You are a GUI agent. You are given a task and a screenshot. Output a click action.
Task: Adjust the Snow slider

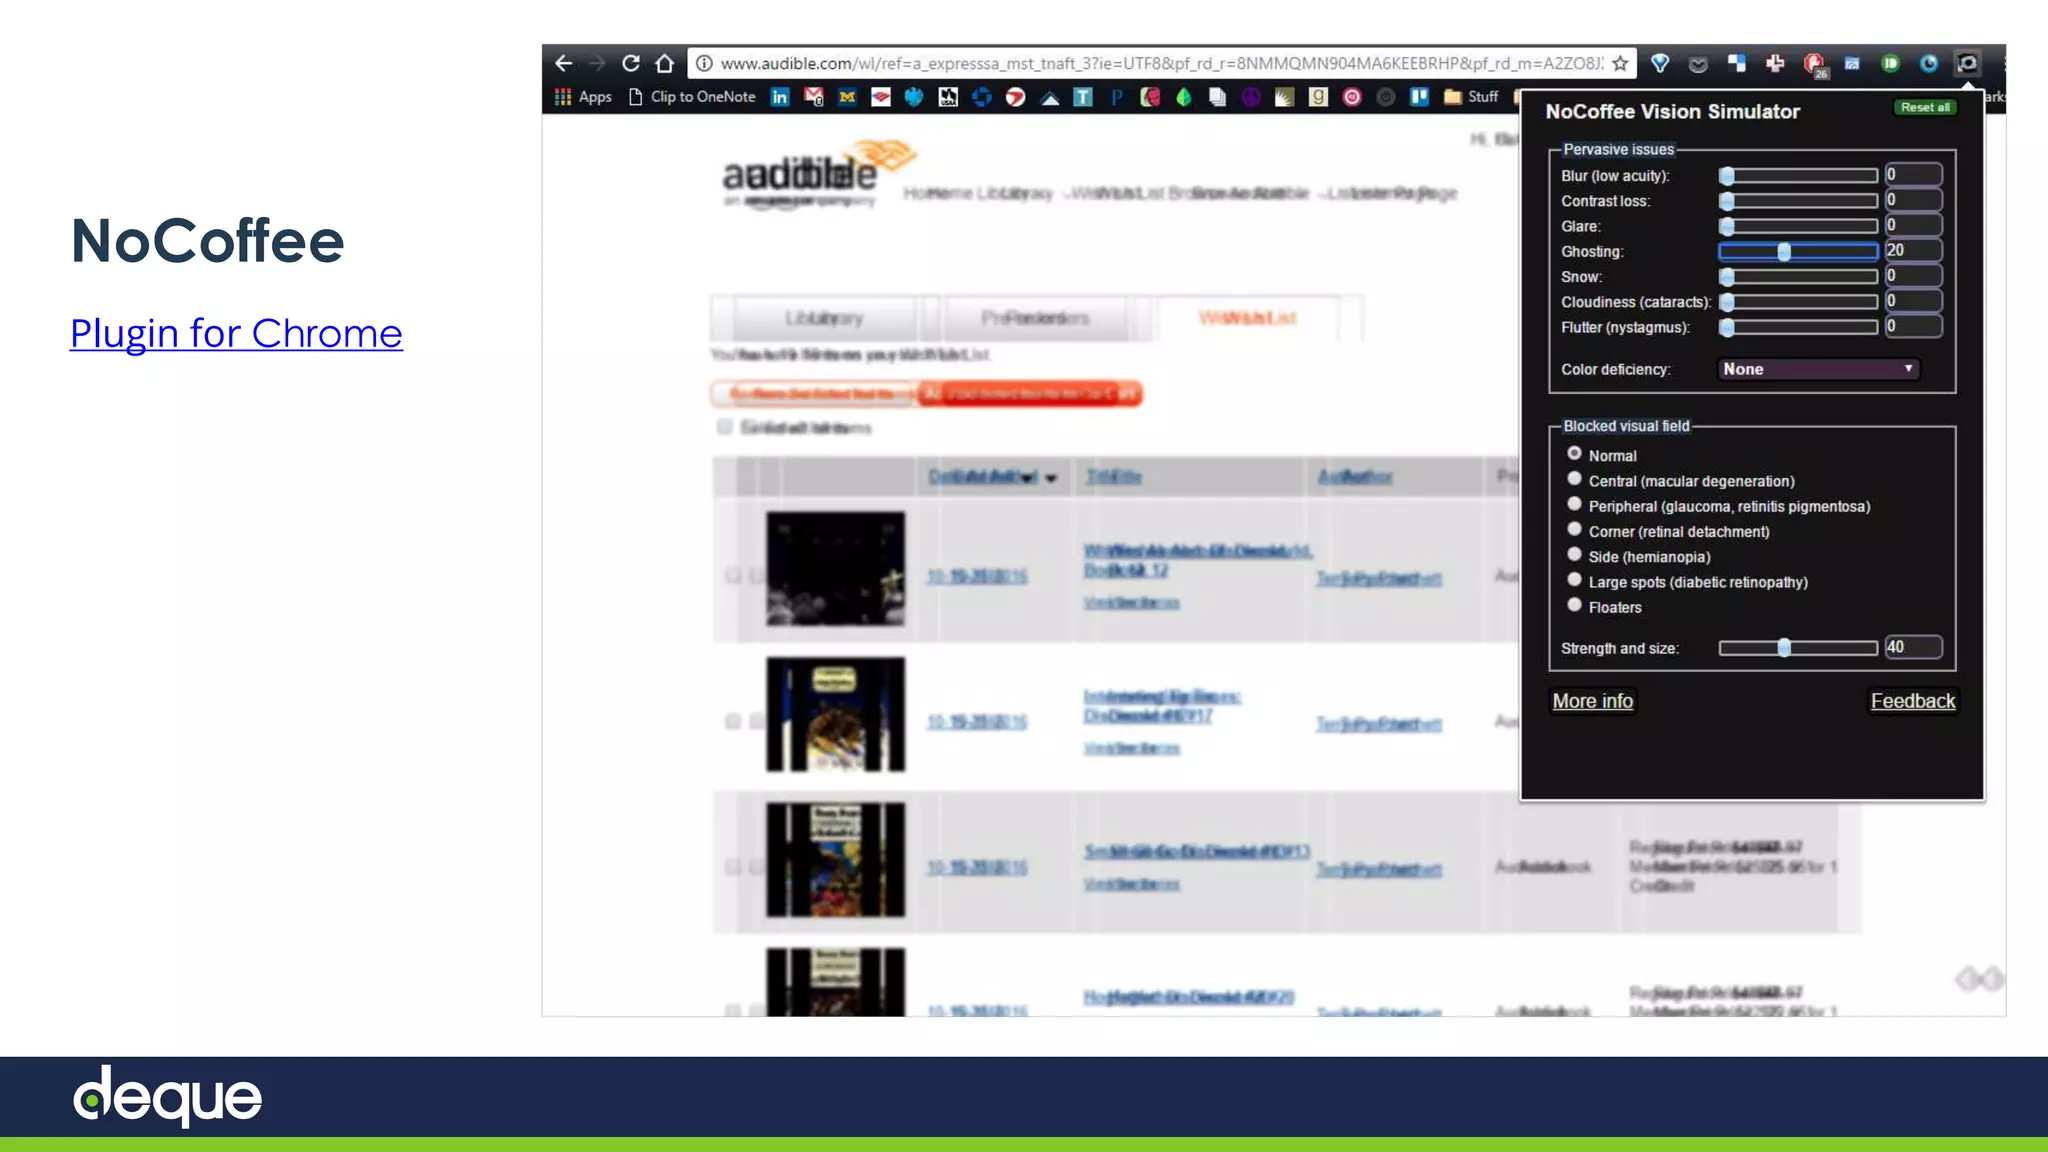point(1798,276)
